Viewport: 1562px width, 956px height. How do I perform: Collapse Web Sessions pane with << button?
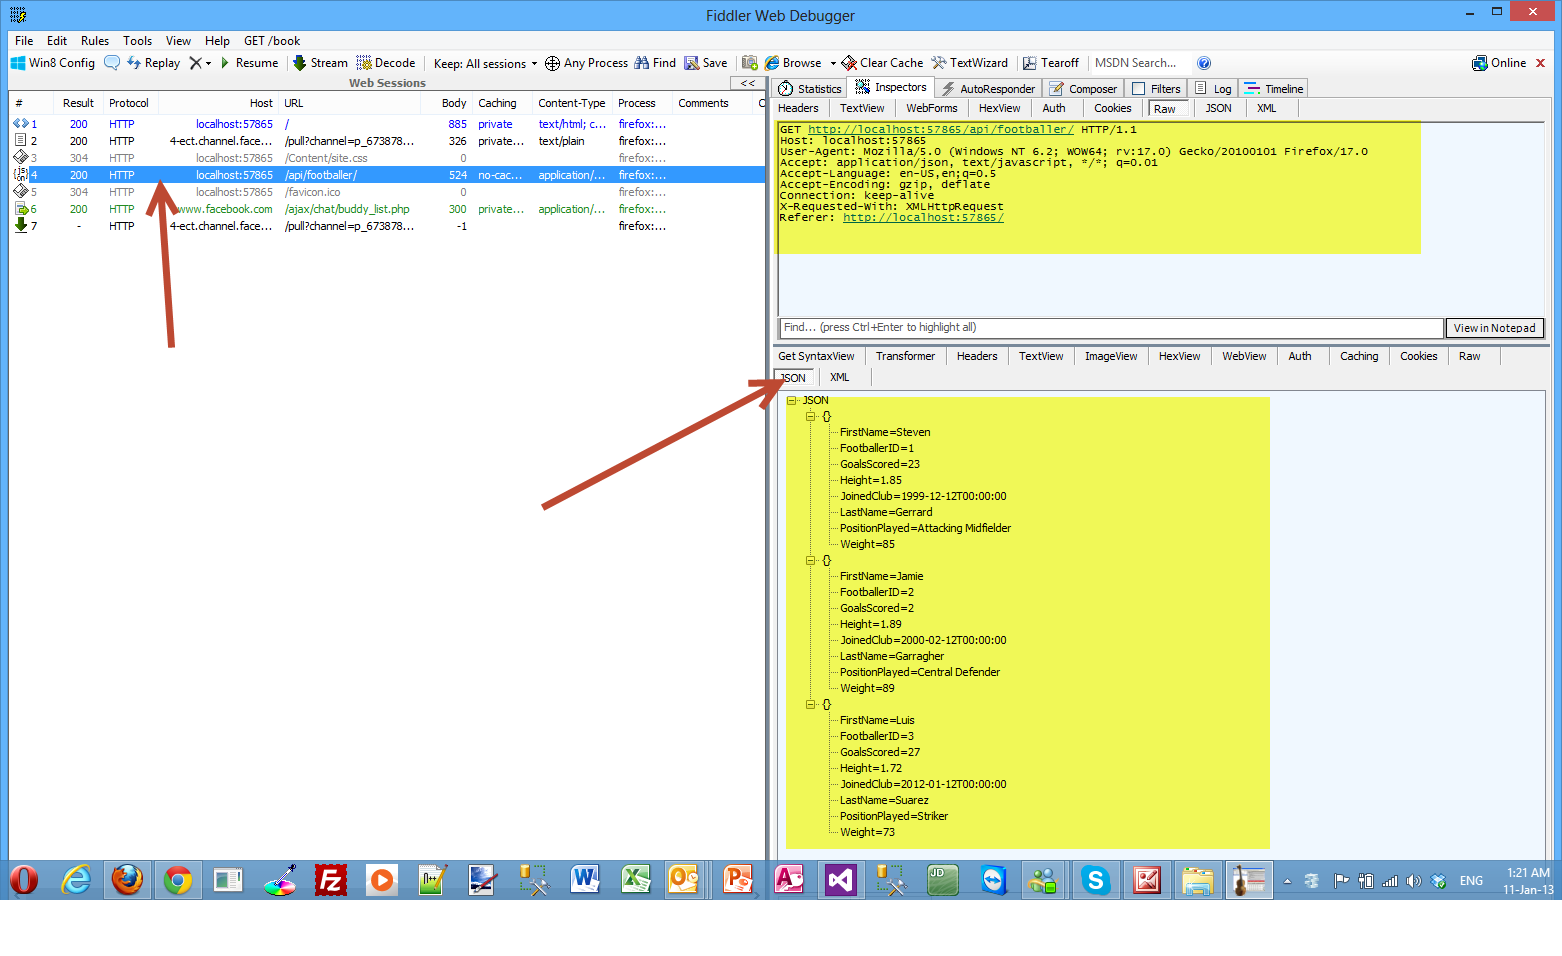(x=747, y=83)
